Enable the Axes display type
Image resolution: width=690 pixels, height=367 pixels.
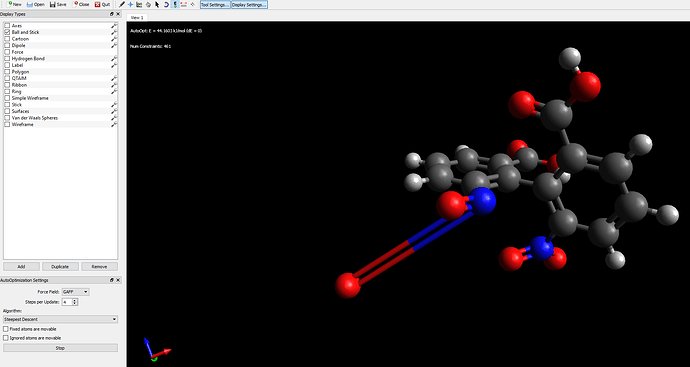tap(7, 26)
